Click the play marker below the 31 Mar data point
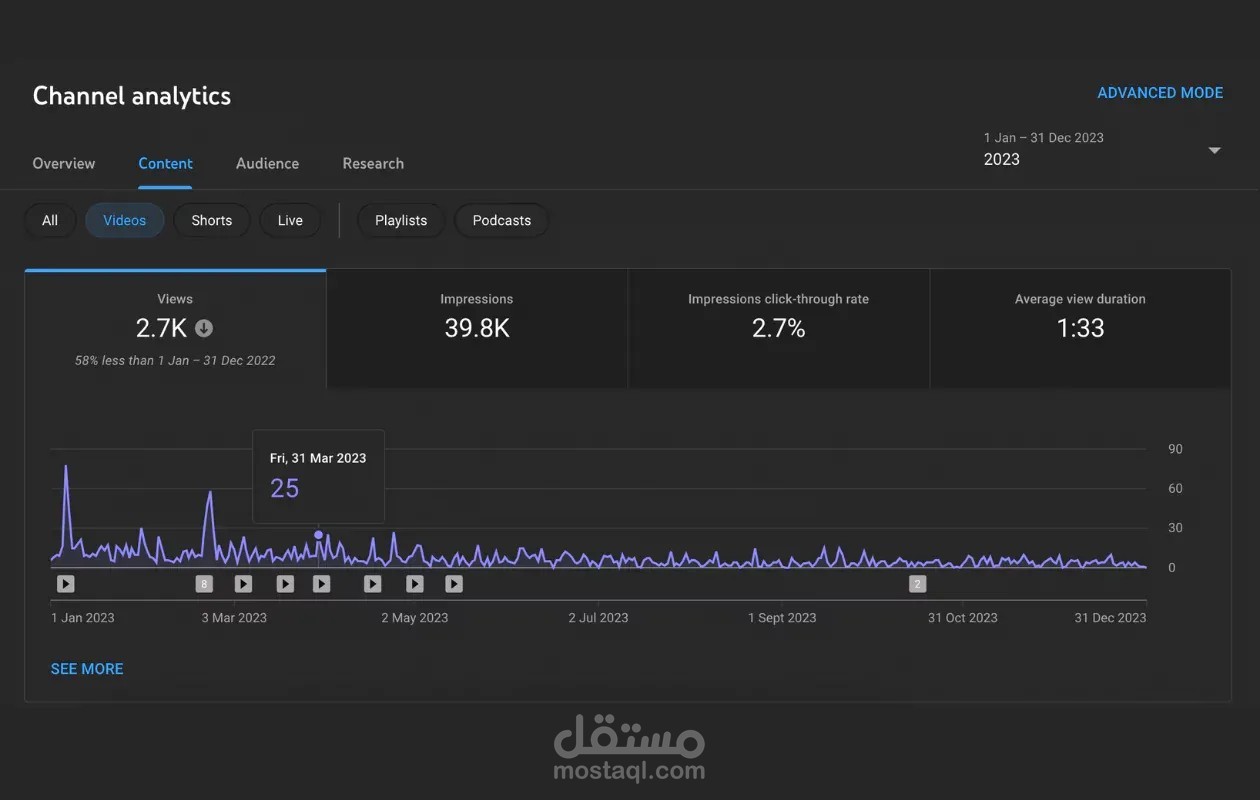The height and width of the screenshot is (800, 1260). click(x=321, y=584)
